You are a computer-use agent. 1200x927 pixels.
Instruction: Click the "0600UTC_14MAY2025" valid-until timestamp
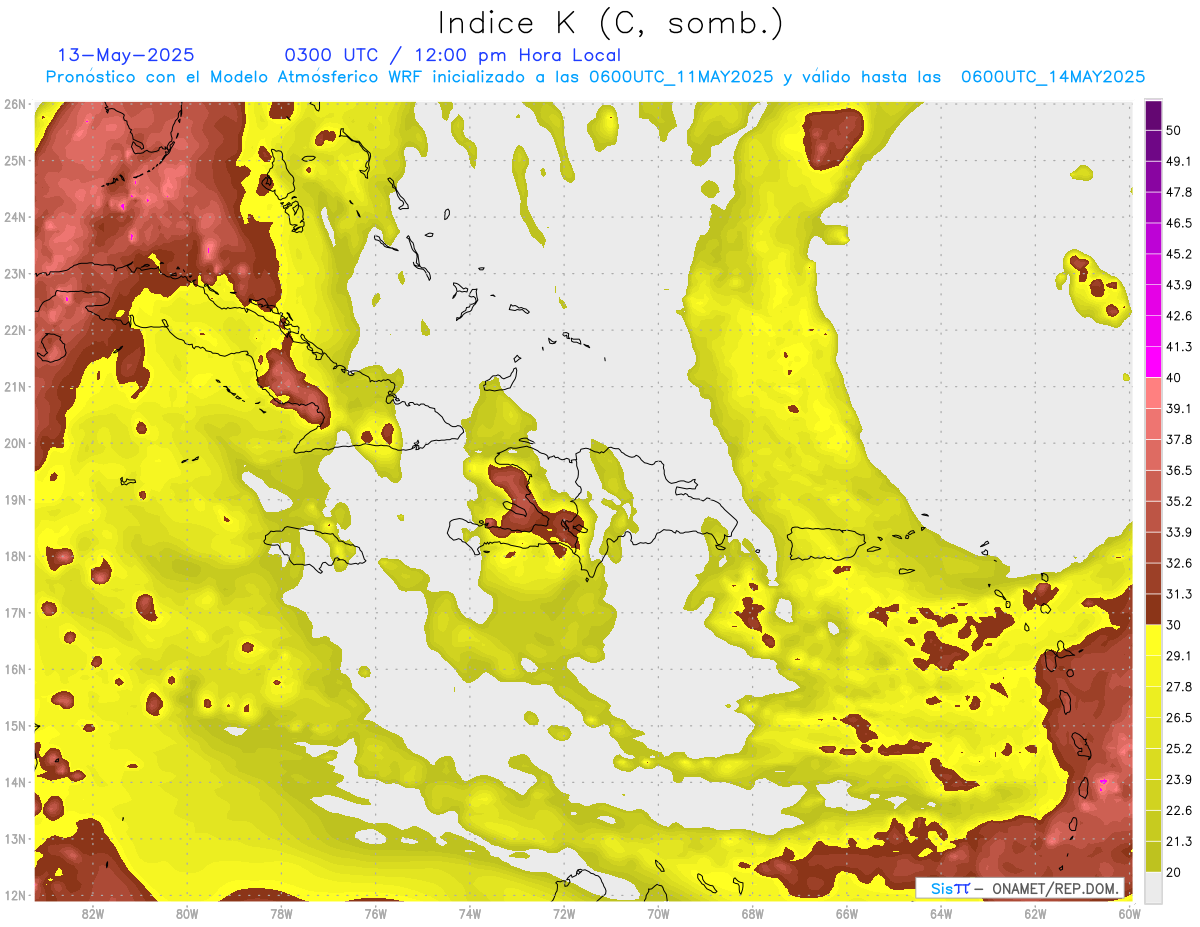pos(1053,77)
